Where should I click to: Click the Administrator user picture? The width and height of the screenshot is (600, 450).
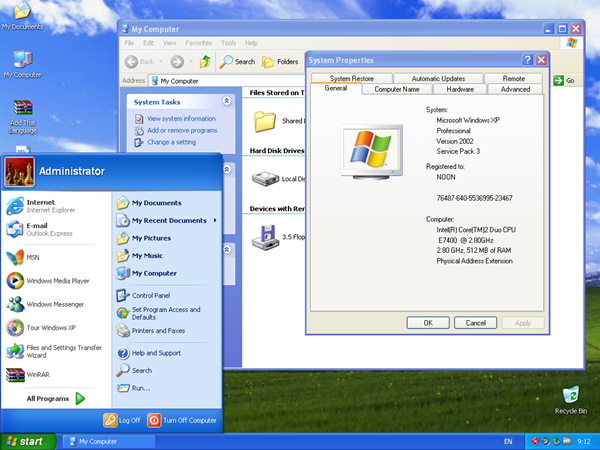(x=20, y=171)
